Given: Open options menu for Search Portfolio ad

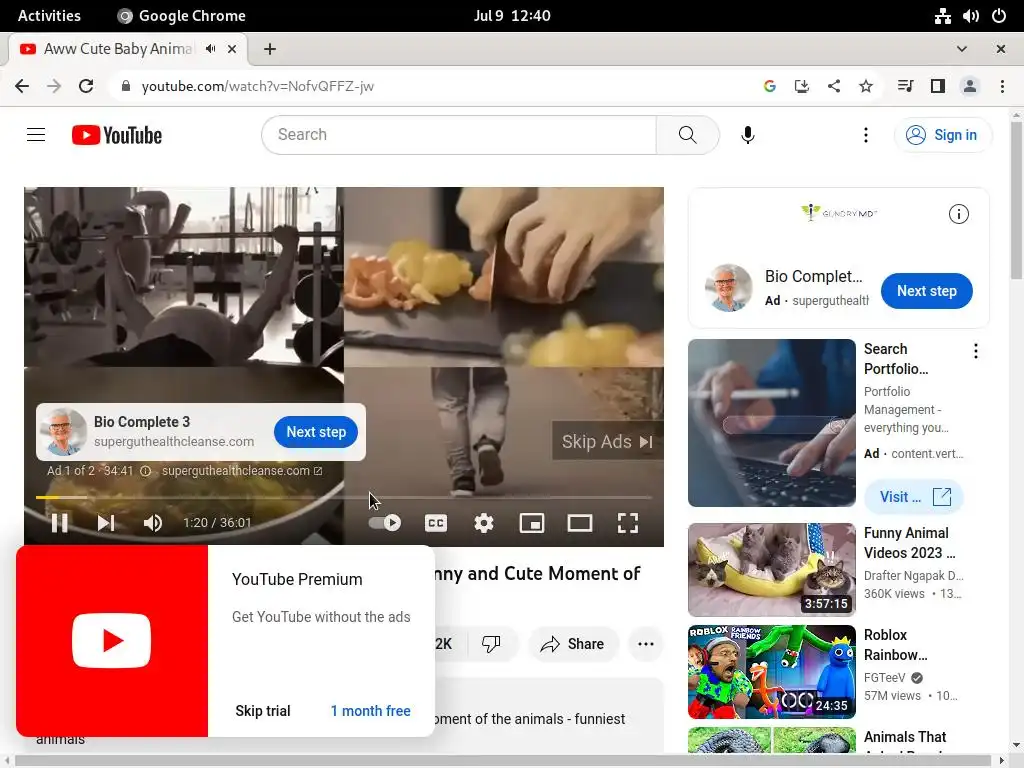Looking at the screenshot, I should (976, 351).
